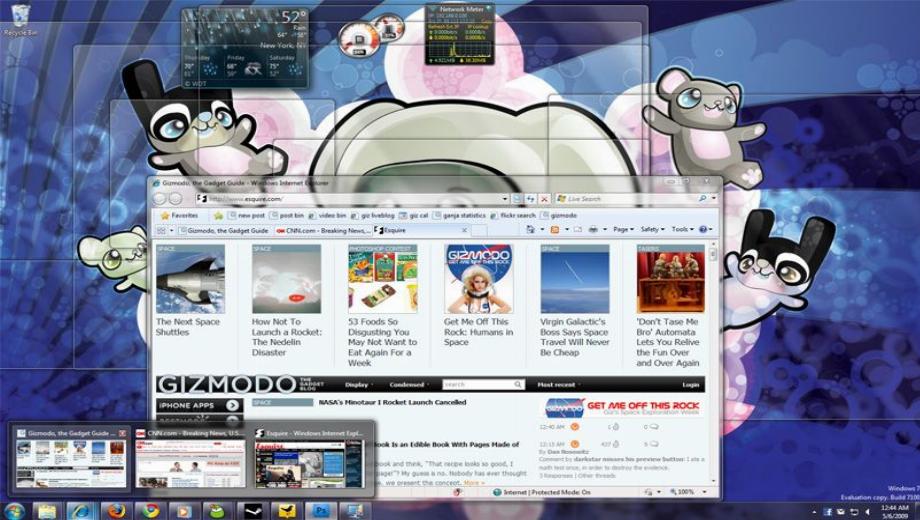The image size is (920, 520).
Task: Click the Gizmodo Login link
Action: click(x=691, y=384)
